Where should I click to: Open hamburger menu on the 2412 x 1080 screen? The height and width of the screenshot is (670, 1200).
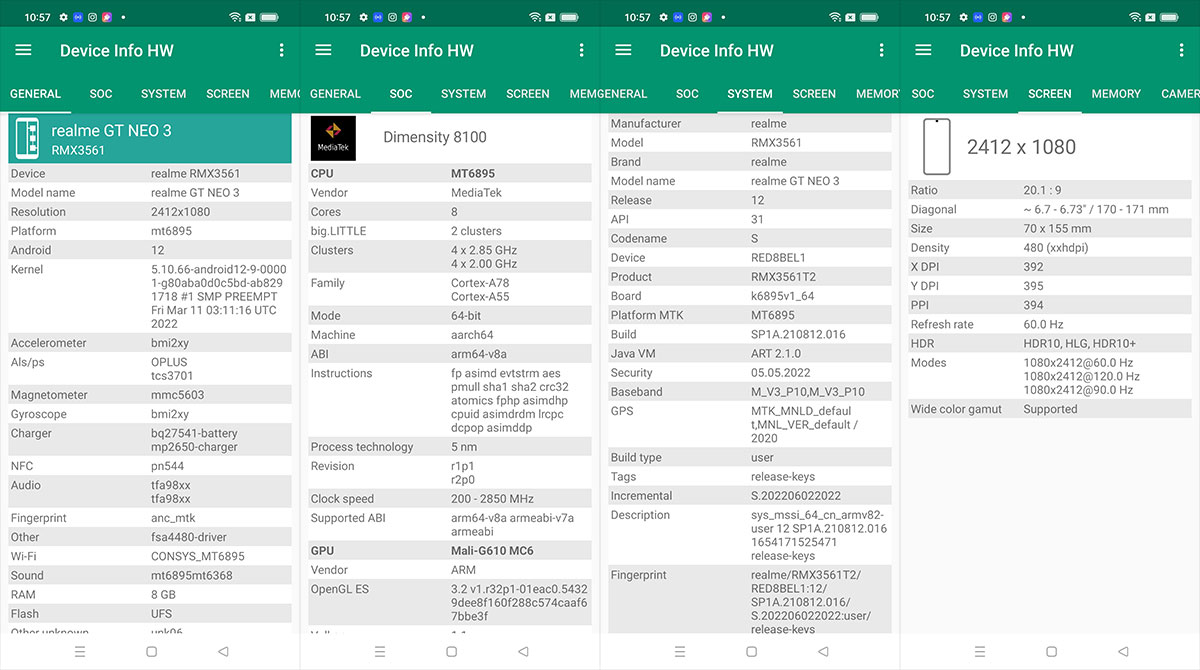pos(923,50)
